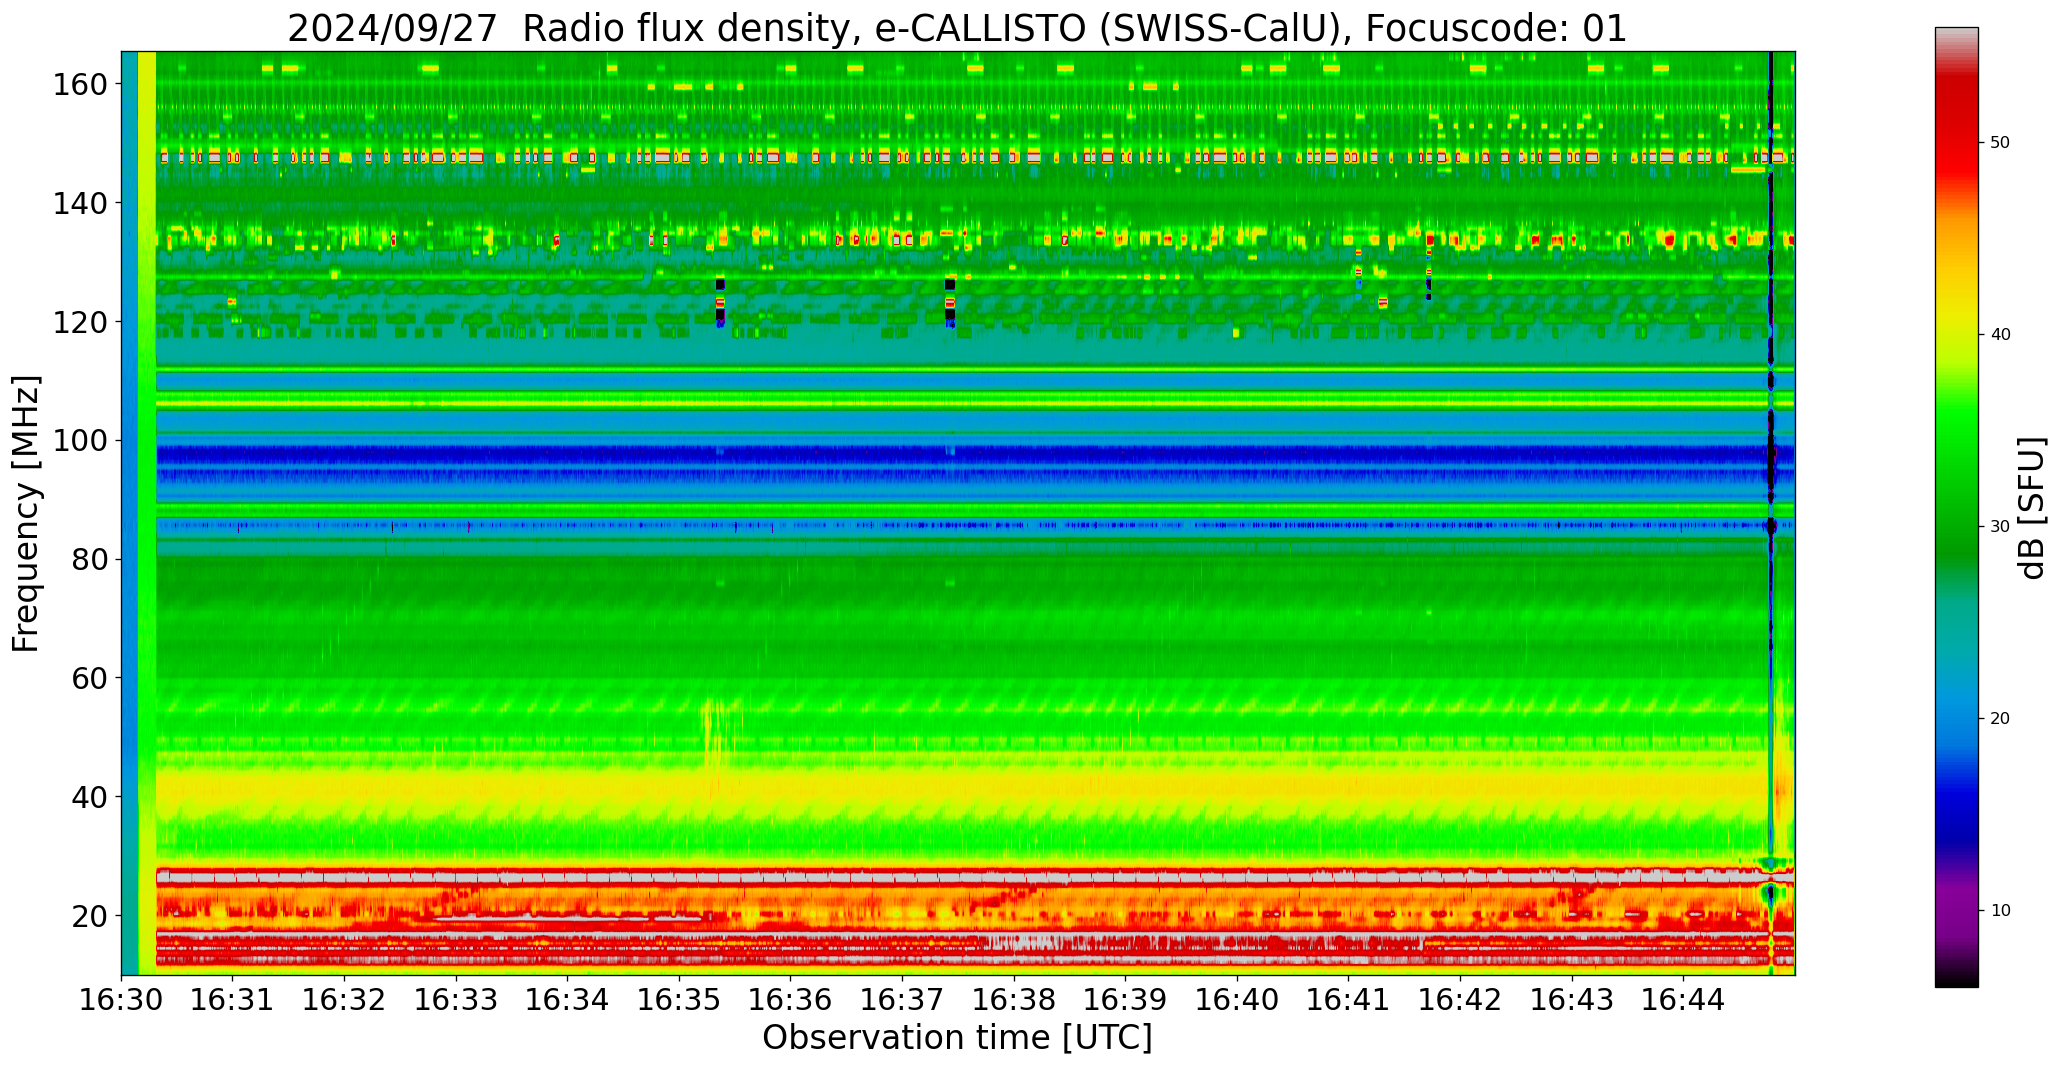Click the colorbar 20 tick label
This screenshot has height=1067, width=2062.
click(2000, 719)
